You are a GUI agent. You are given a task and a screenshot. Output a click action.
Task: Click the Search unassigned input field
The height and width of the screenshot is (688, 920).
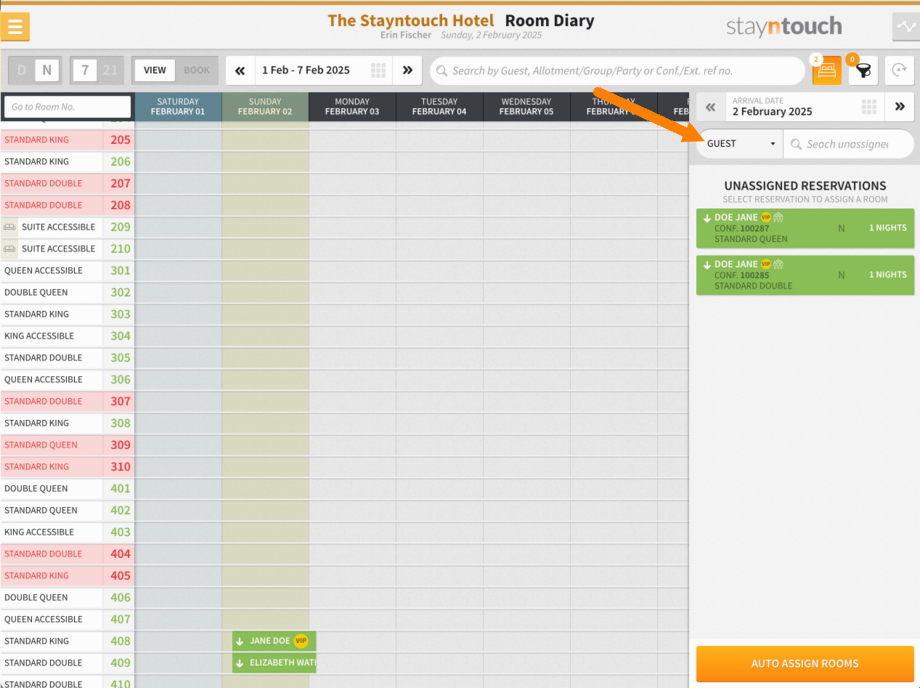pos(848,144)
